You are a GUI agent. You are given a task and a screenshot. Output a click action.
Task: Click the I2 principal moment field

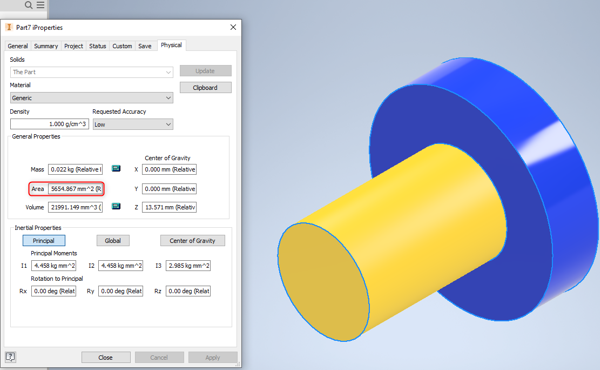121,266
